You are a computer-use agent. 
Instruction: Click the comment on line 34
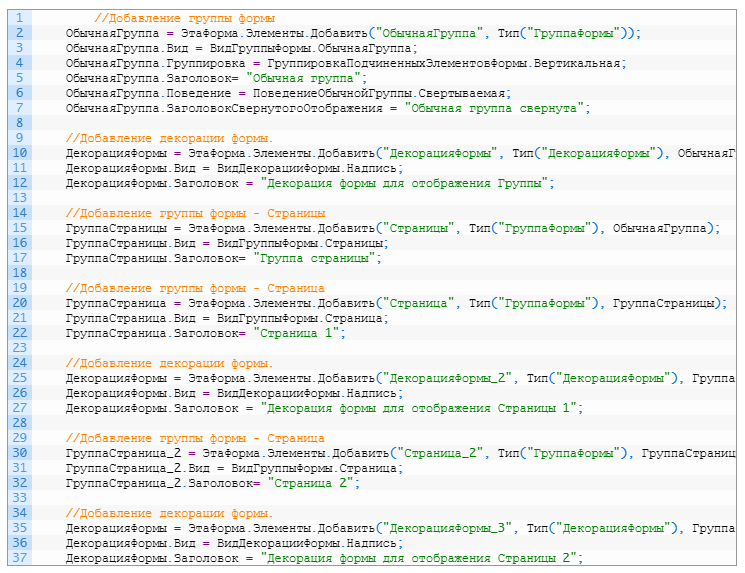point(170,514)
